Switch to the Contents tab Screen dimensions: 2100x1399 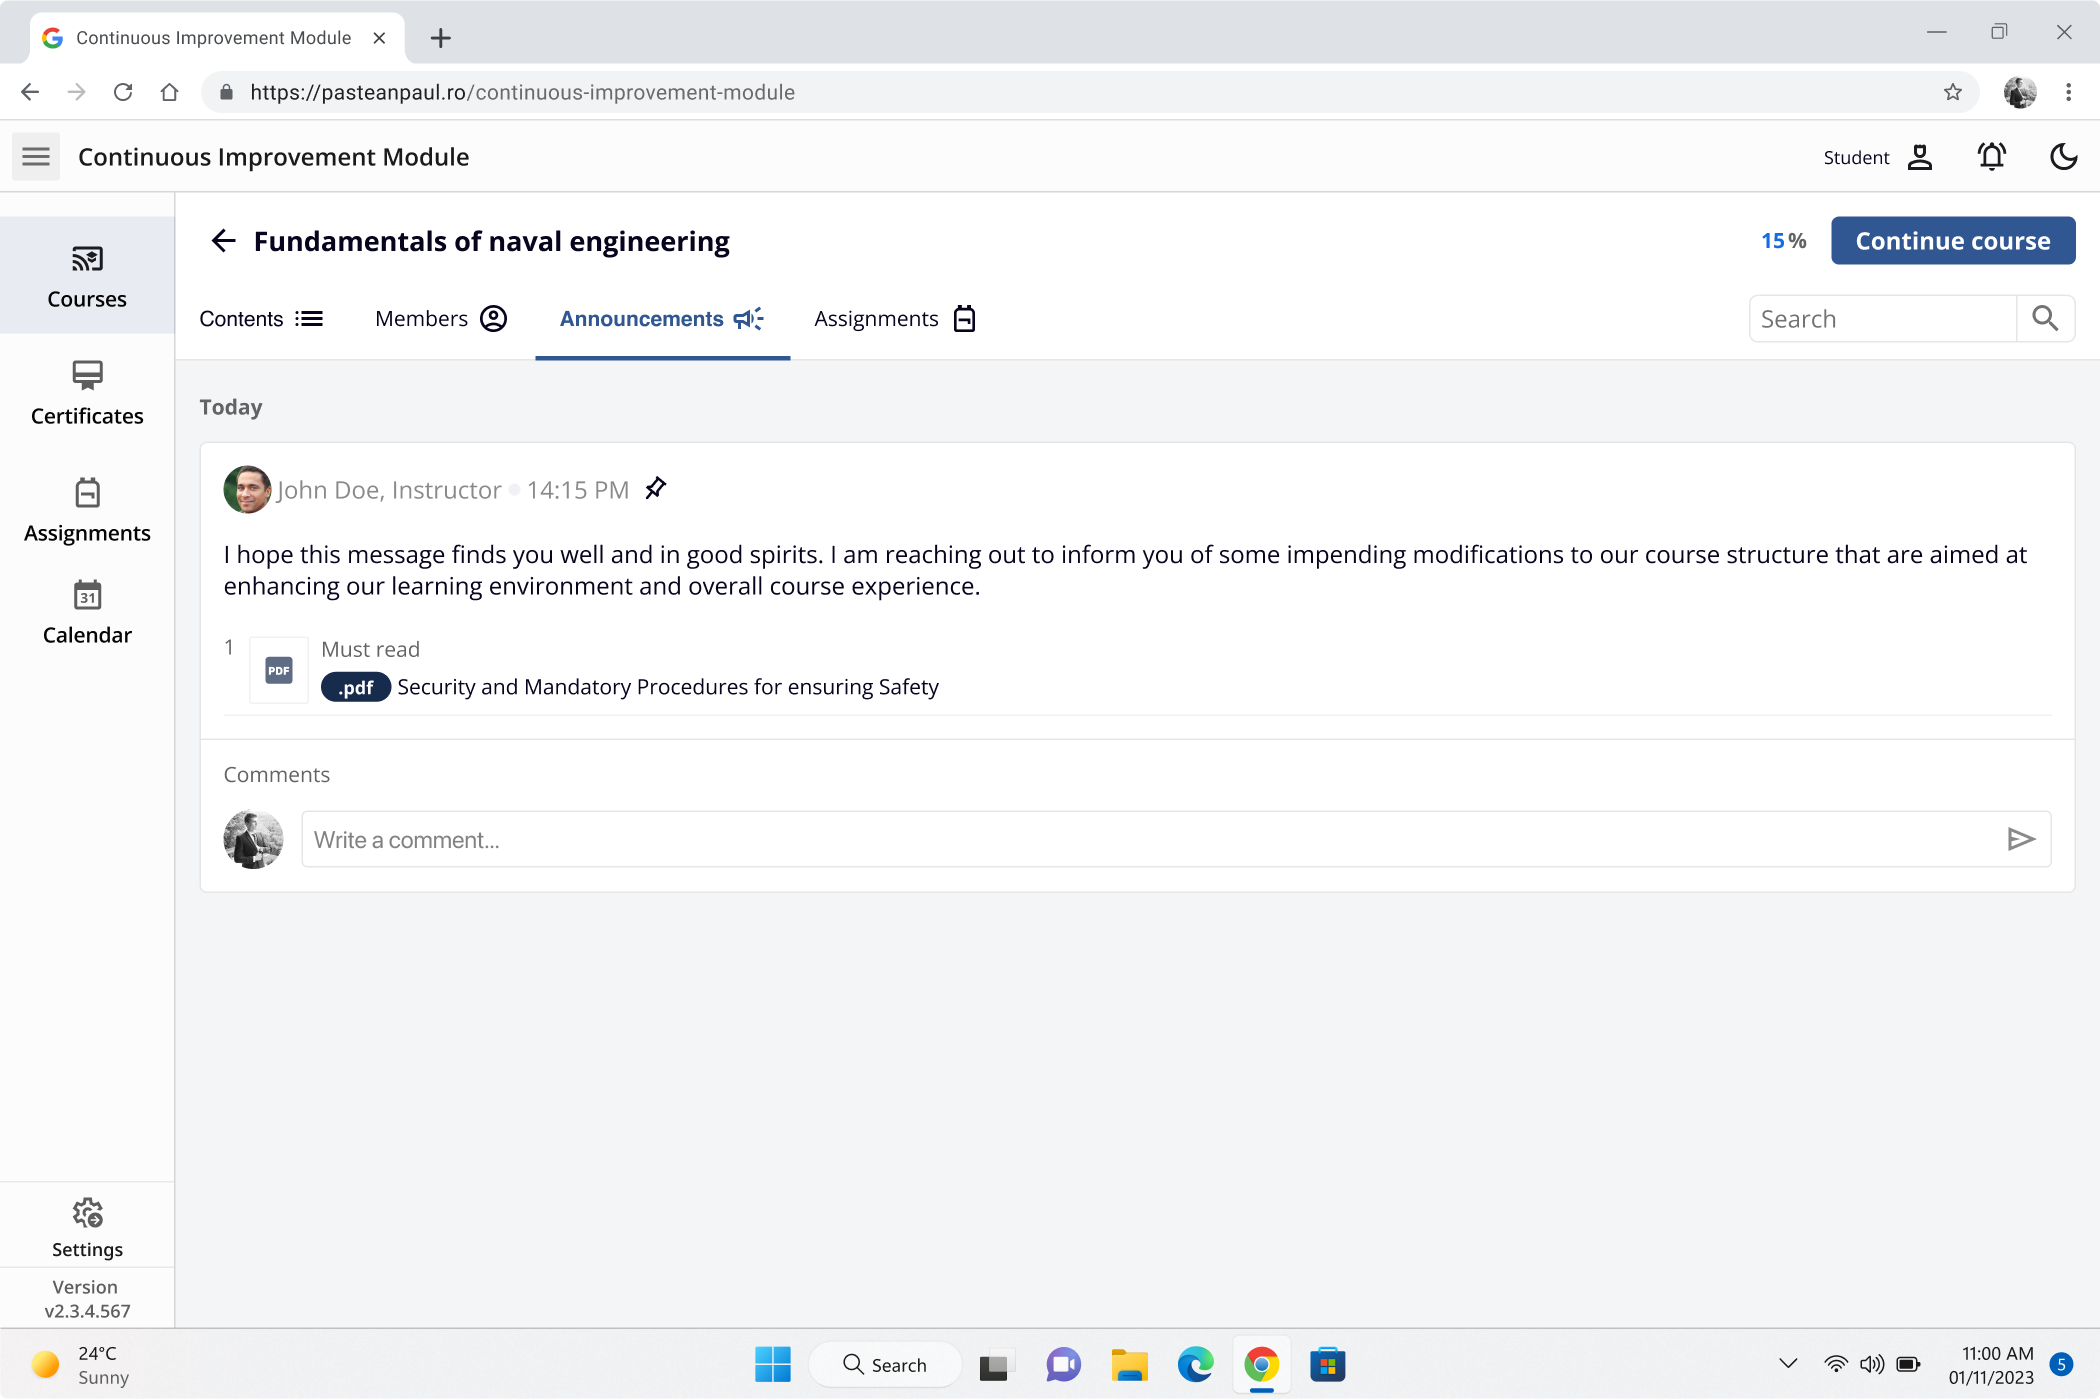click(x=261, y=319)
